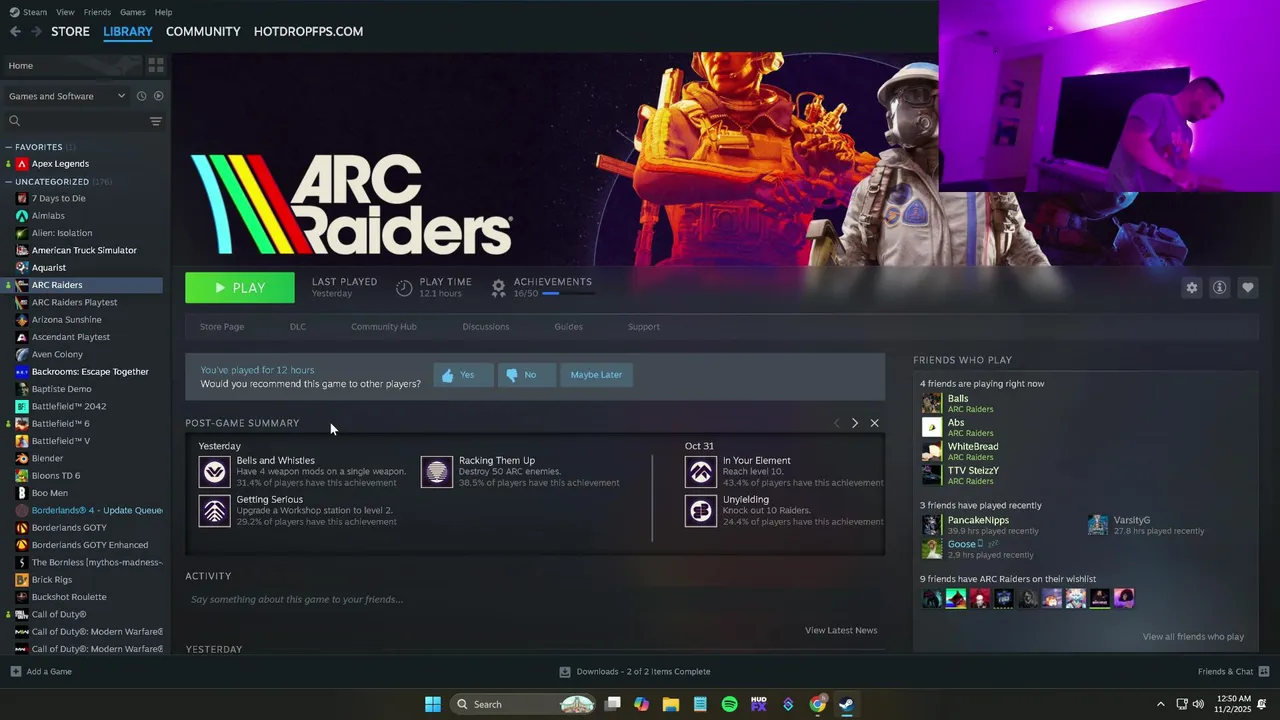Image resolution: width=1280 pixels, height=720 pixels.
Task: Open ARC Raiders settings gear icon
Action: 1191,287
